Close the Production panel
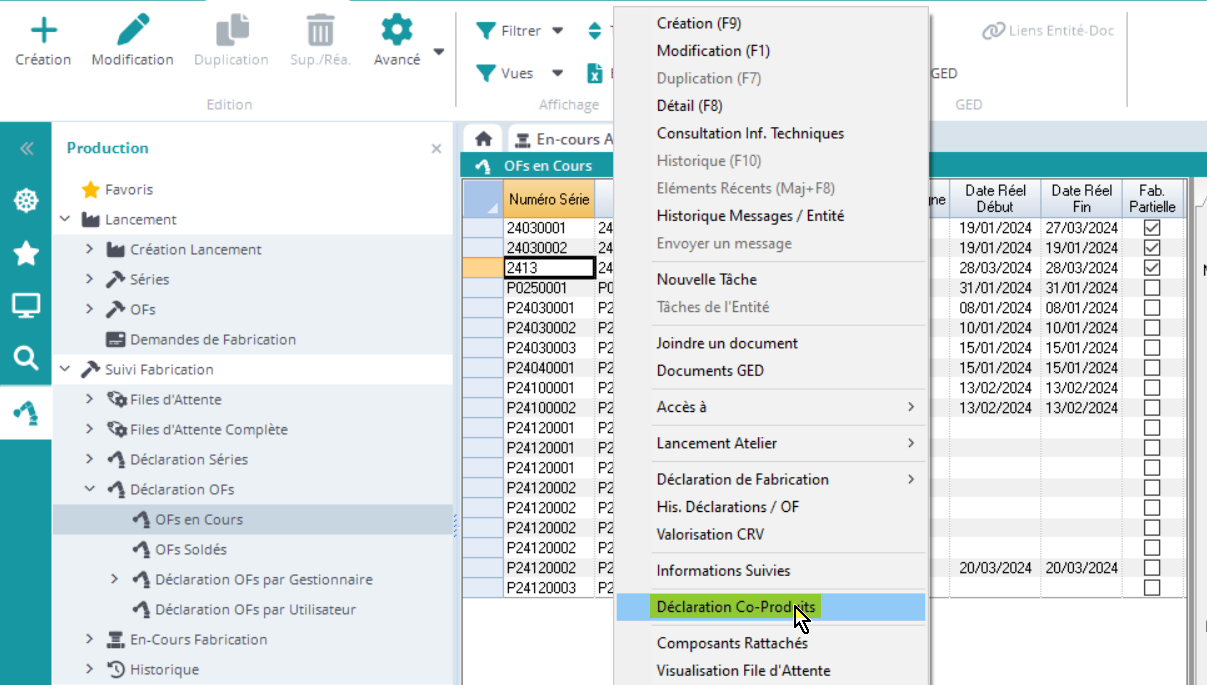This screenshot has width=1207, height=685. [436, 149]
